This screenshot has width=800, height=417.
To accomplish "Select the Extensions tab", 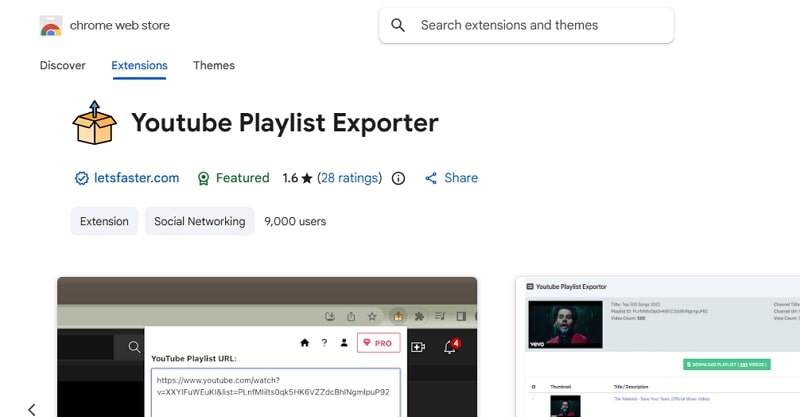I will tap(139, 65).
